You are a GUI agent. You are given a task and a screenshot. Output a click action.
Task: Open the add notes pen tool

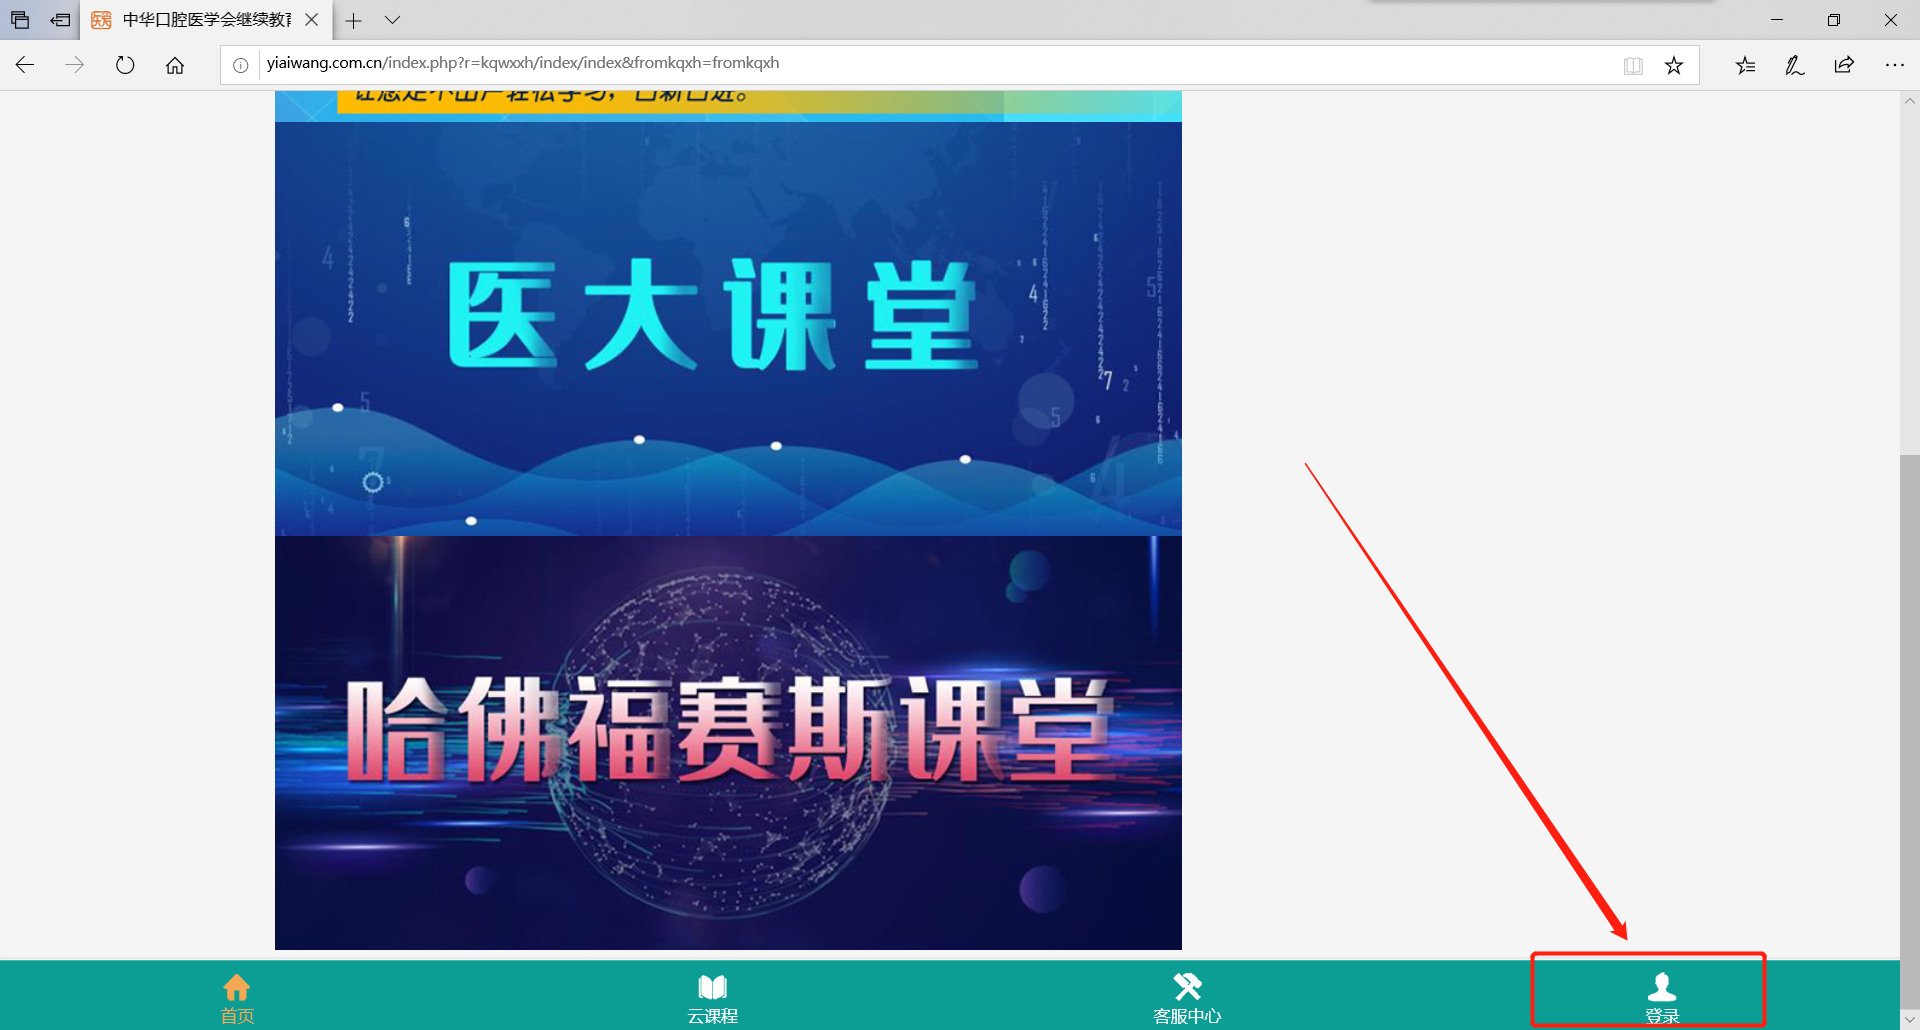pyautogui.click(x=1794, y=65)
